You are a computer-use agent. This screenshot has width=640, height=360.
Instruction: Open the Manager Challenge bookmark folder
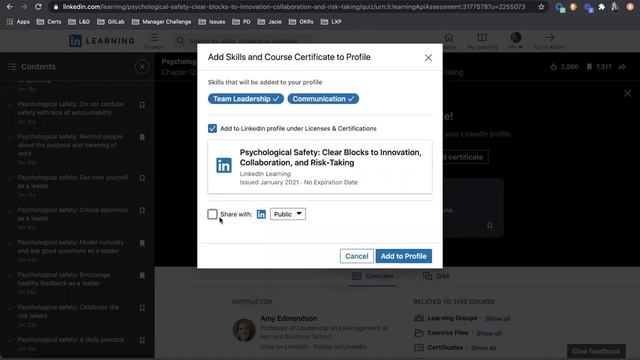click(162, 22)
